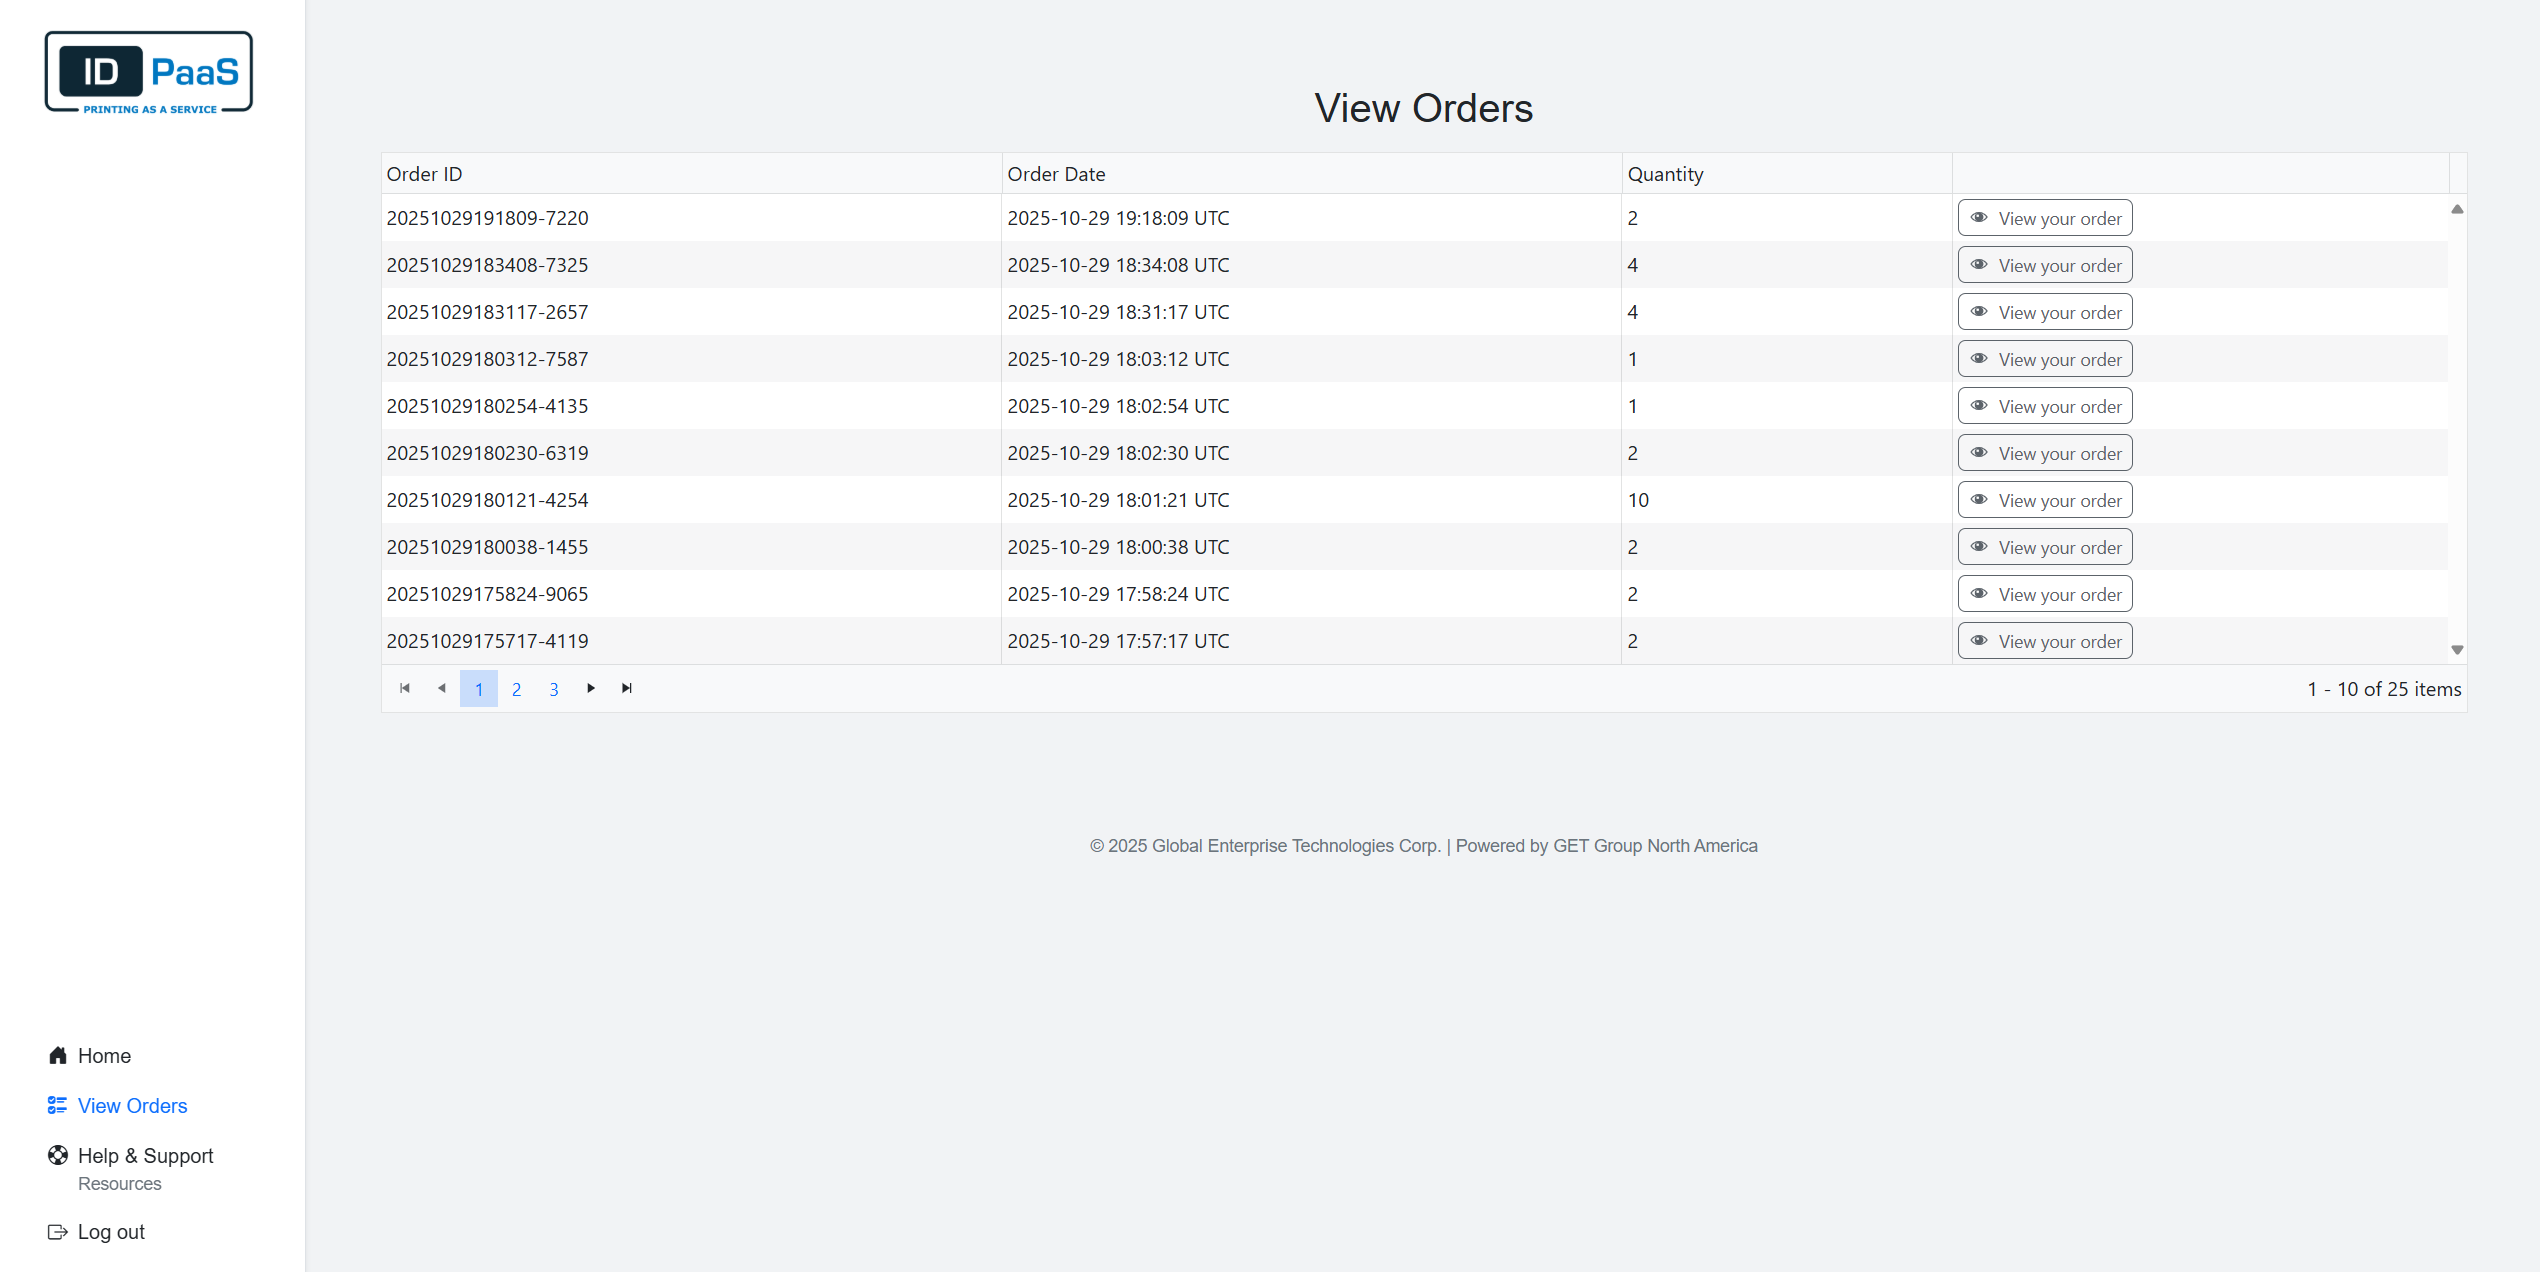View order with quantity 10

coord(2044,500)
